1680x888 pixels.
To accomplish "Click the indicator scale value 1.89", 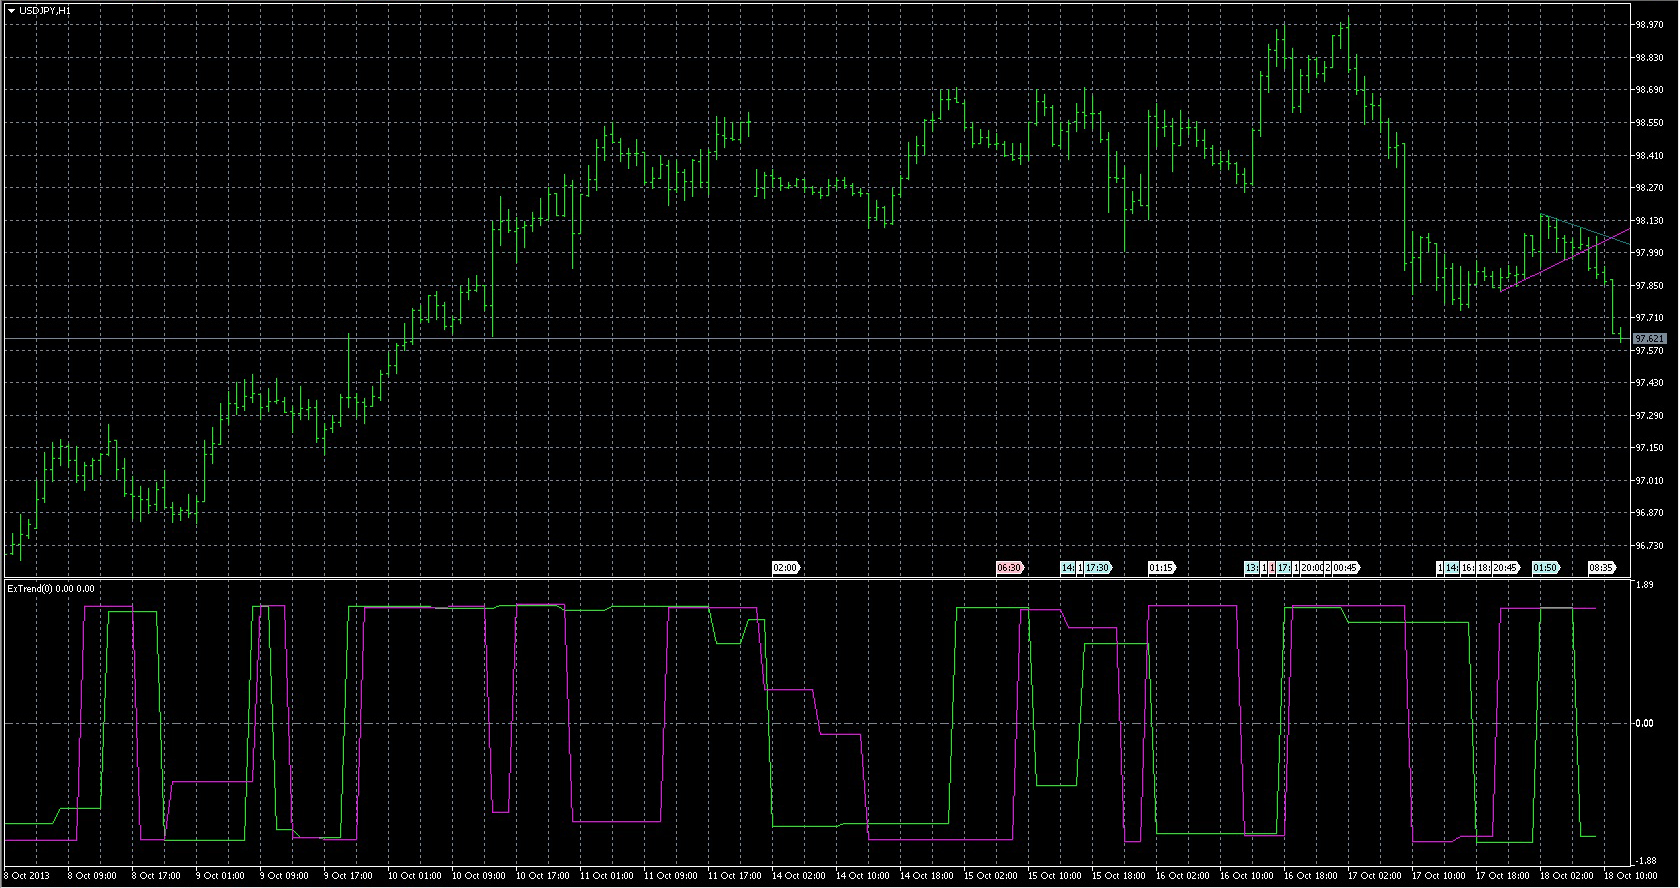I will [x=1643, y=586].
